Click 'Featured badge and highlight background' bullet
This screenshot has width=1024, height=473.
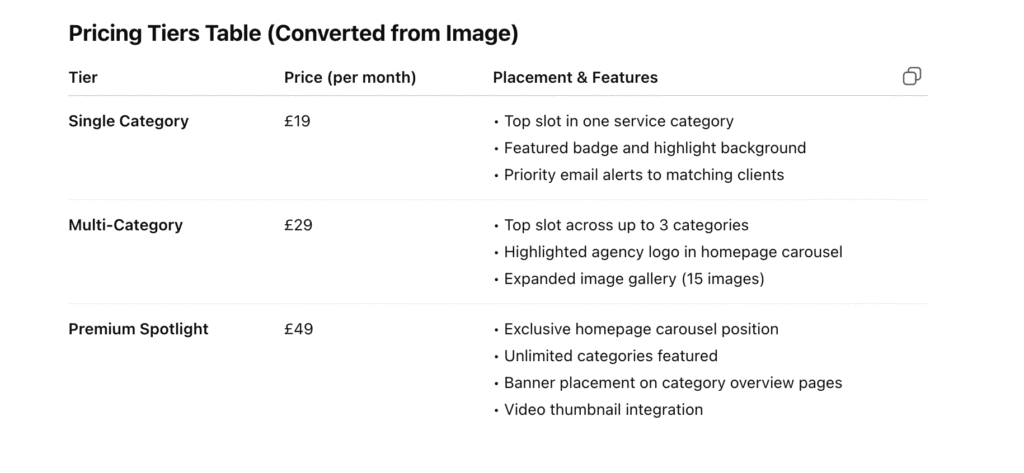pyautogui.click(x=655, y=148)
